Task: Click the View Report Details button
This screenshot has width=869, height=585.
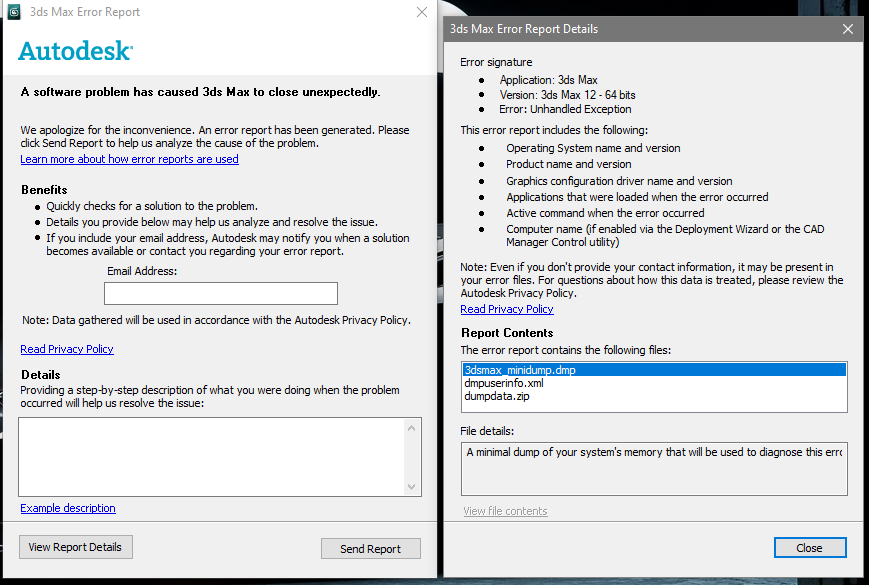Action: pos(75,547)
